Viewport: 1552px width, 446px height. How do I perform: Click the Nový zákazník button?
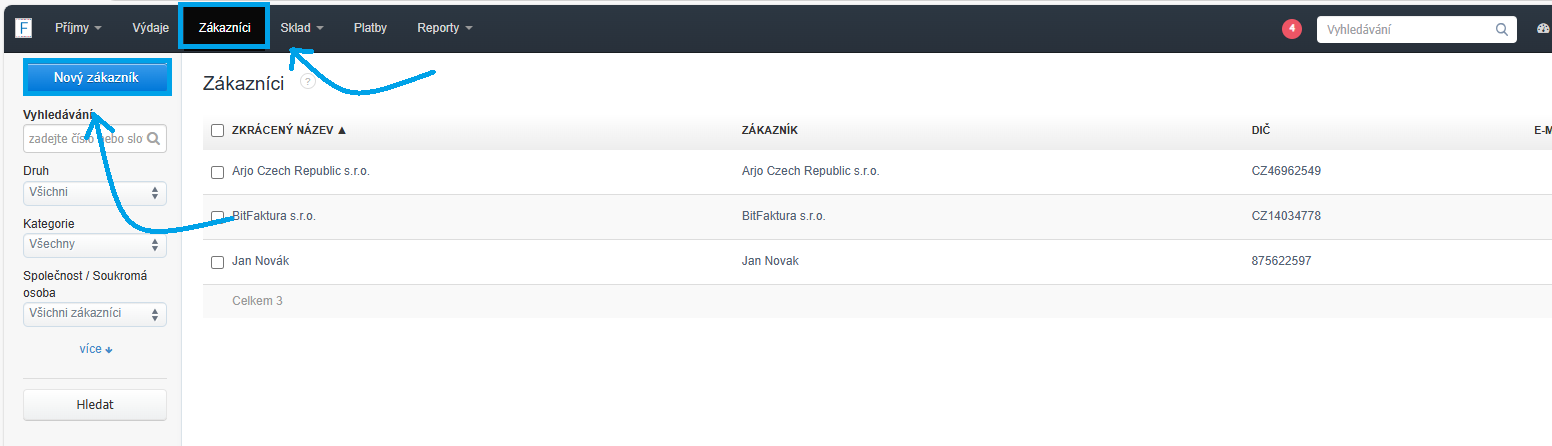click(x=96, y=77)
